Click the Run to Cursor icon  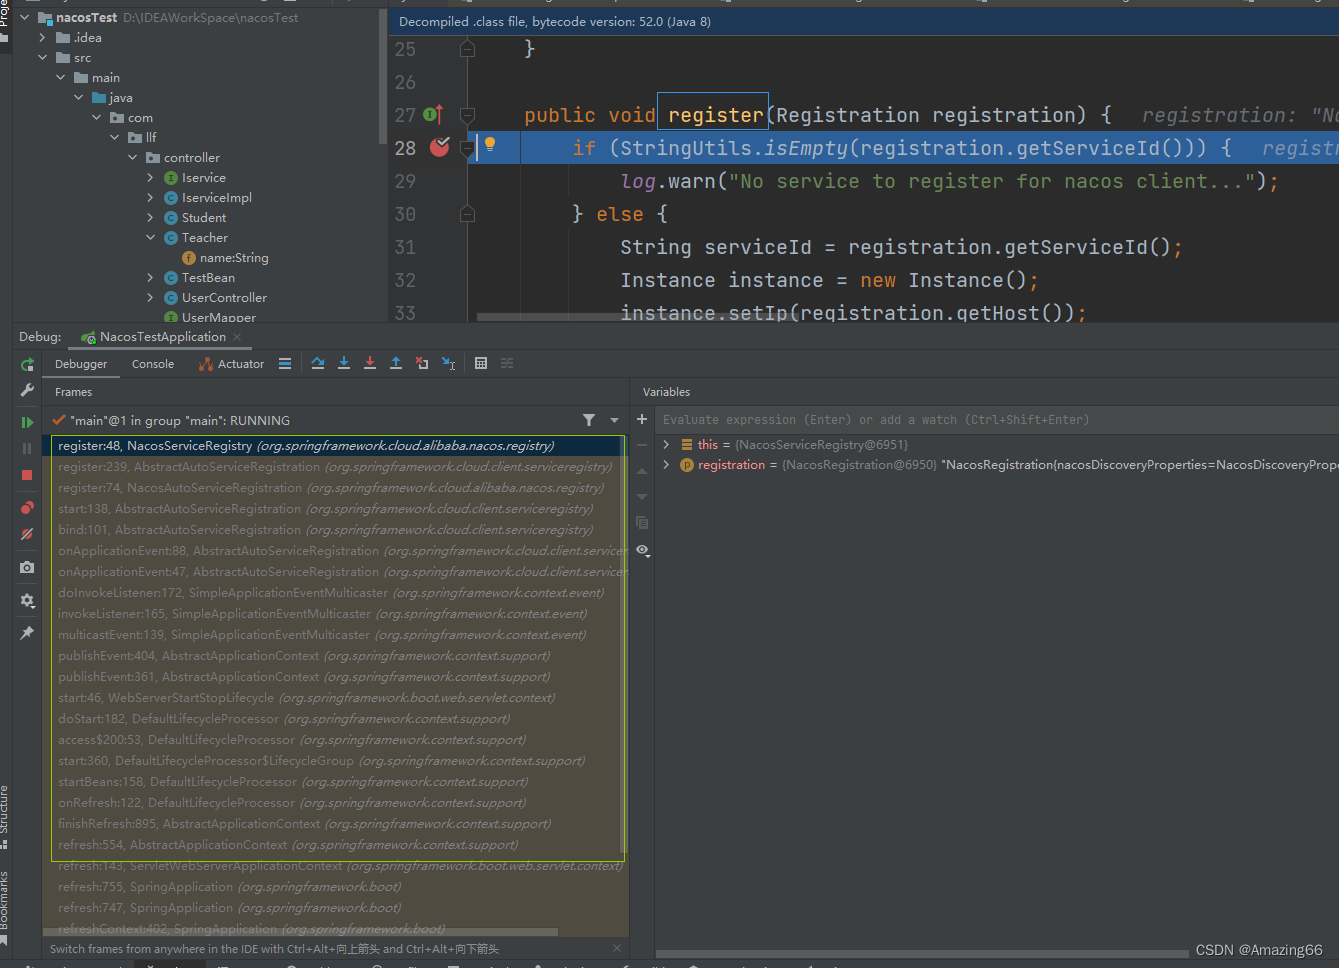pos(449,363)
